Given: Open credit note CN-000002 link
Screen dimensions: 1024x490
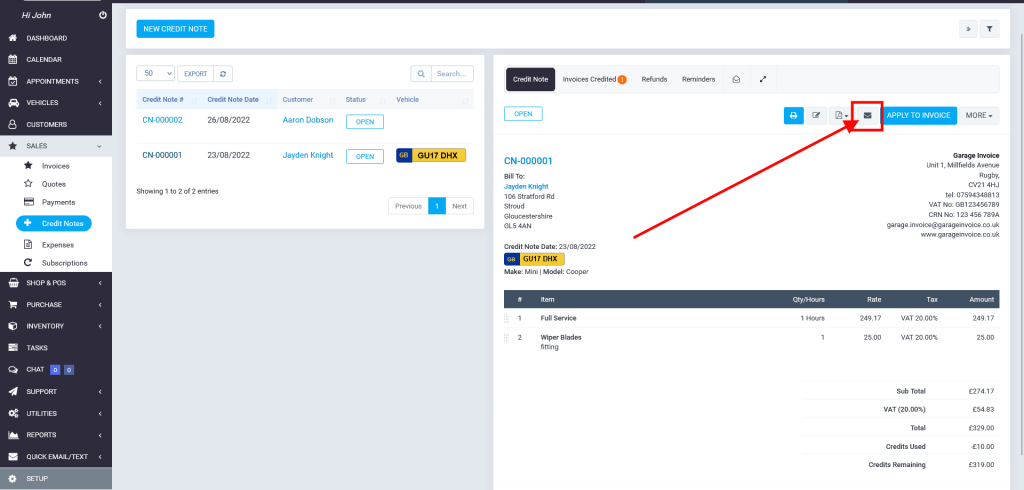Looking at the screenshot, I should click(162, 120).
